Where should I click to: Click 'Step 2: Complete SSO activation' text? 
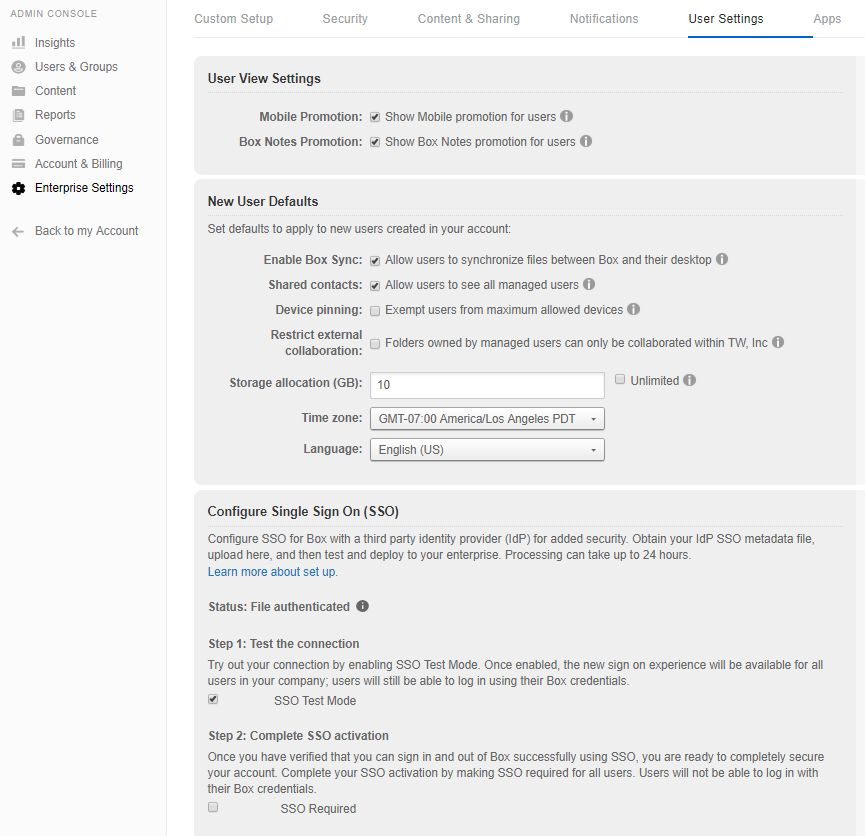[298, 736]
